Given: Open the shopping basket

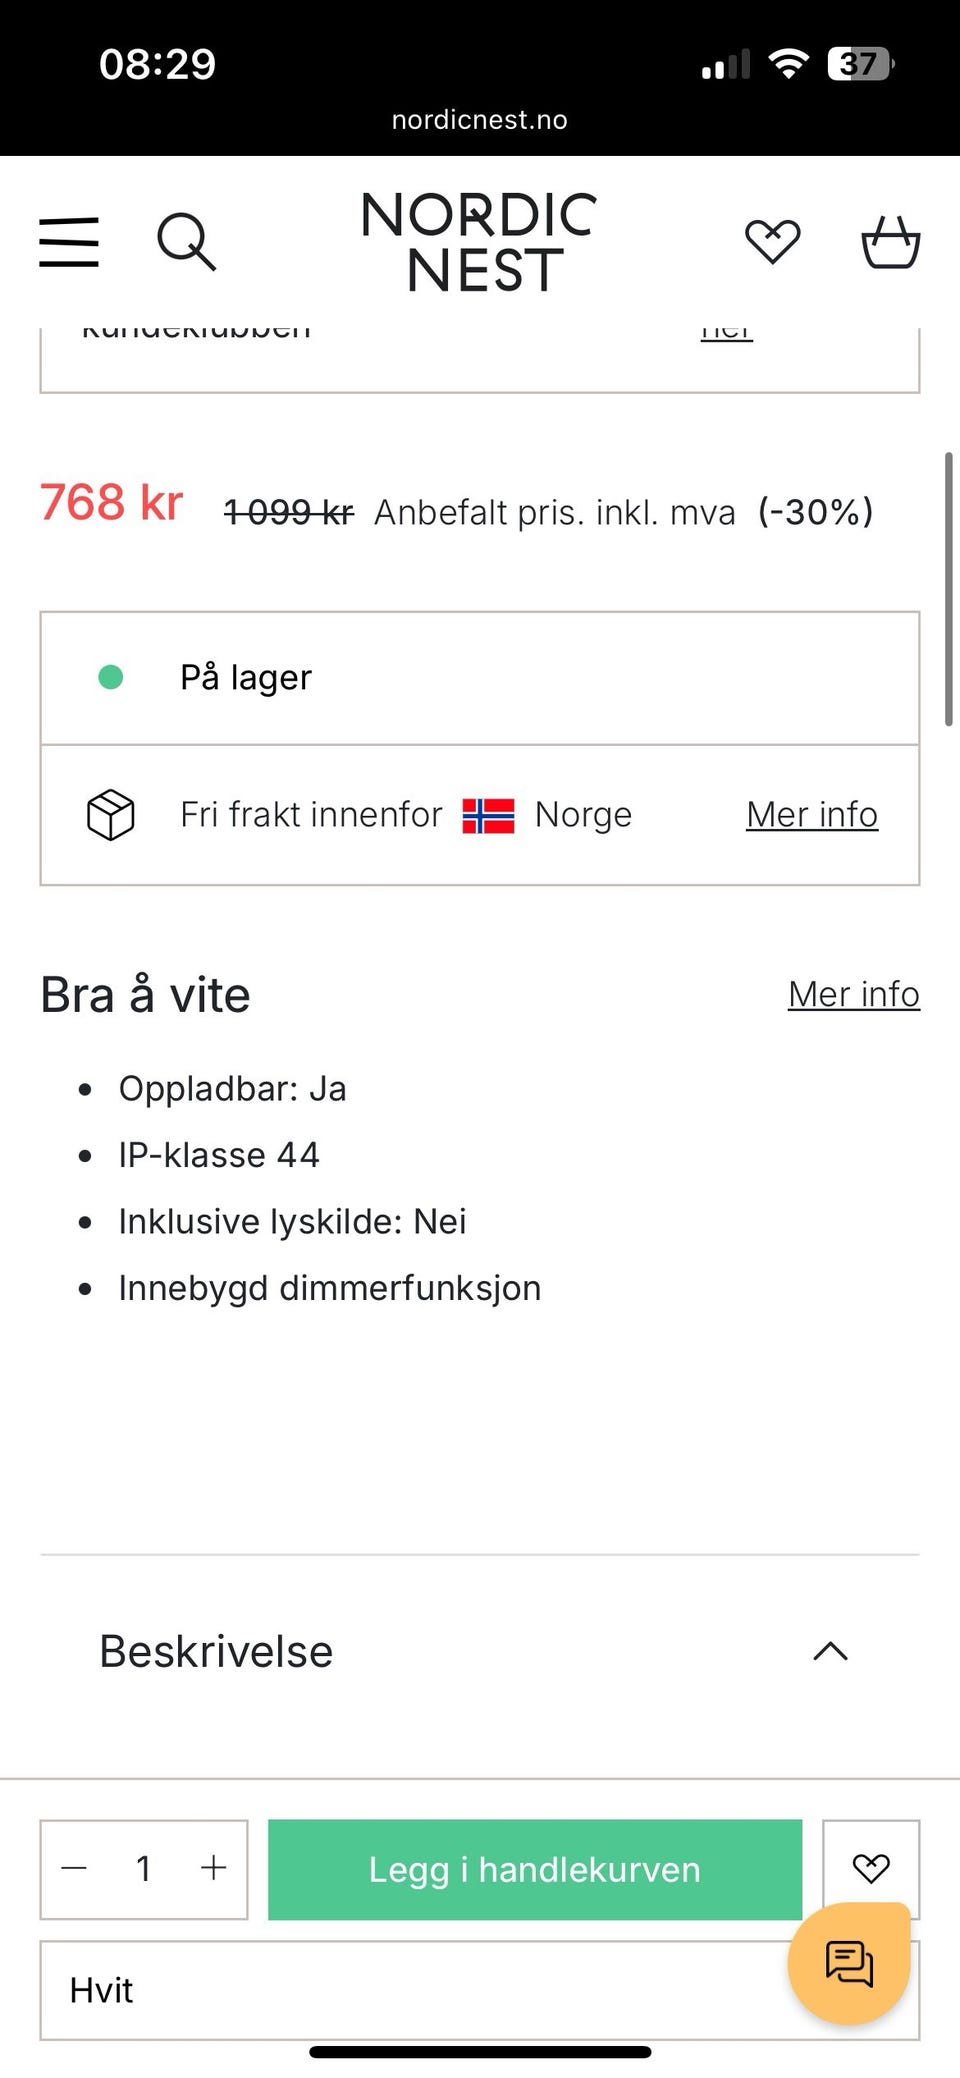Looking at the screenshot, I should point(890,242).
